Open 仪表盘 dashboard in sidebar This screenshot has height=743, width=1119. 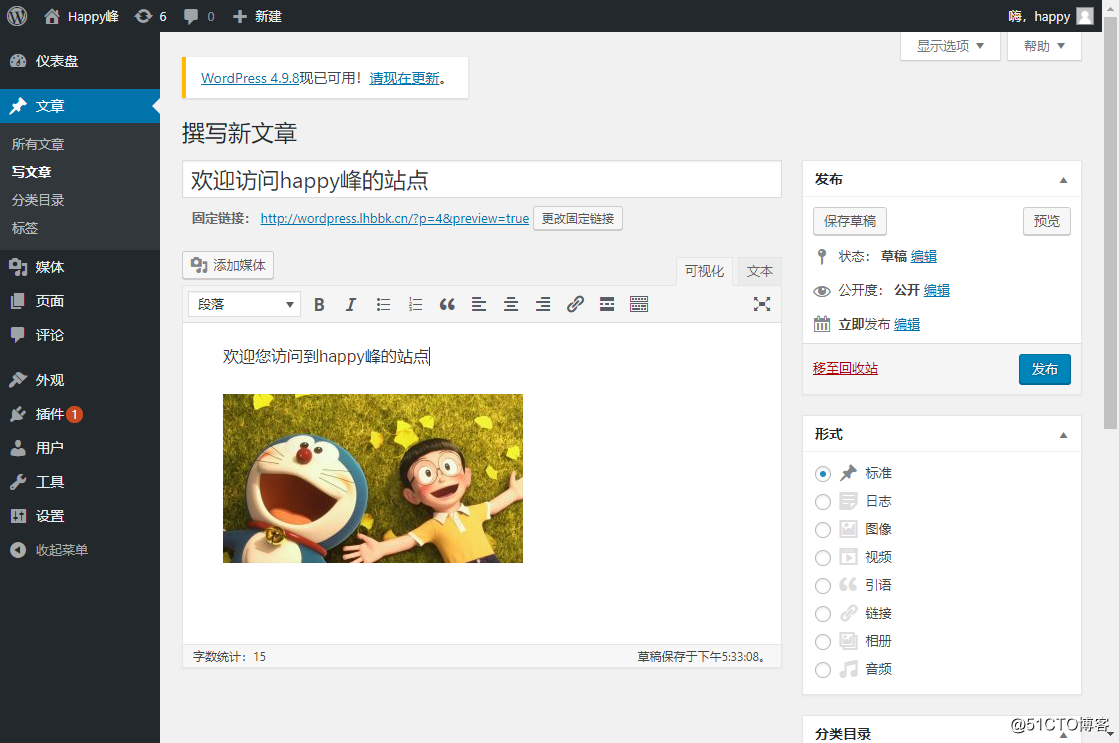(x=80, y=61)
